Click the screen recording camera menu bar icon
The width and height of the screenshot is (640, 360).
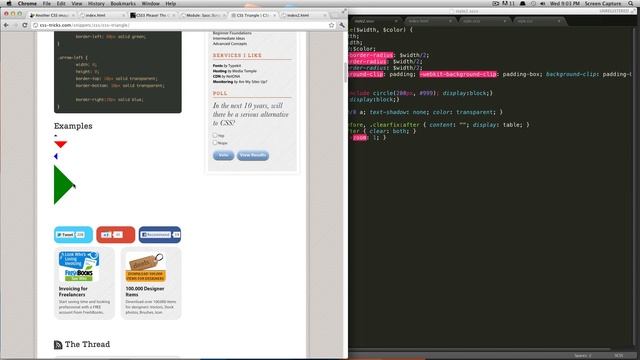(496, 3)
